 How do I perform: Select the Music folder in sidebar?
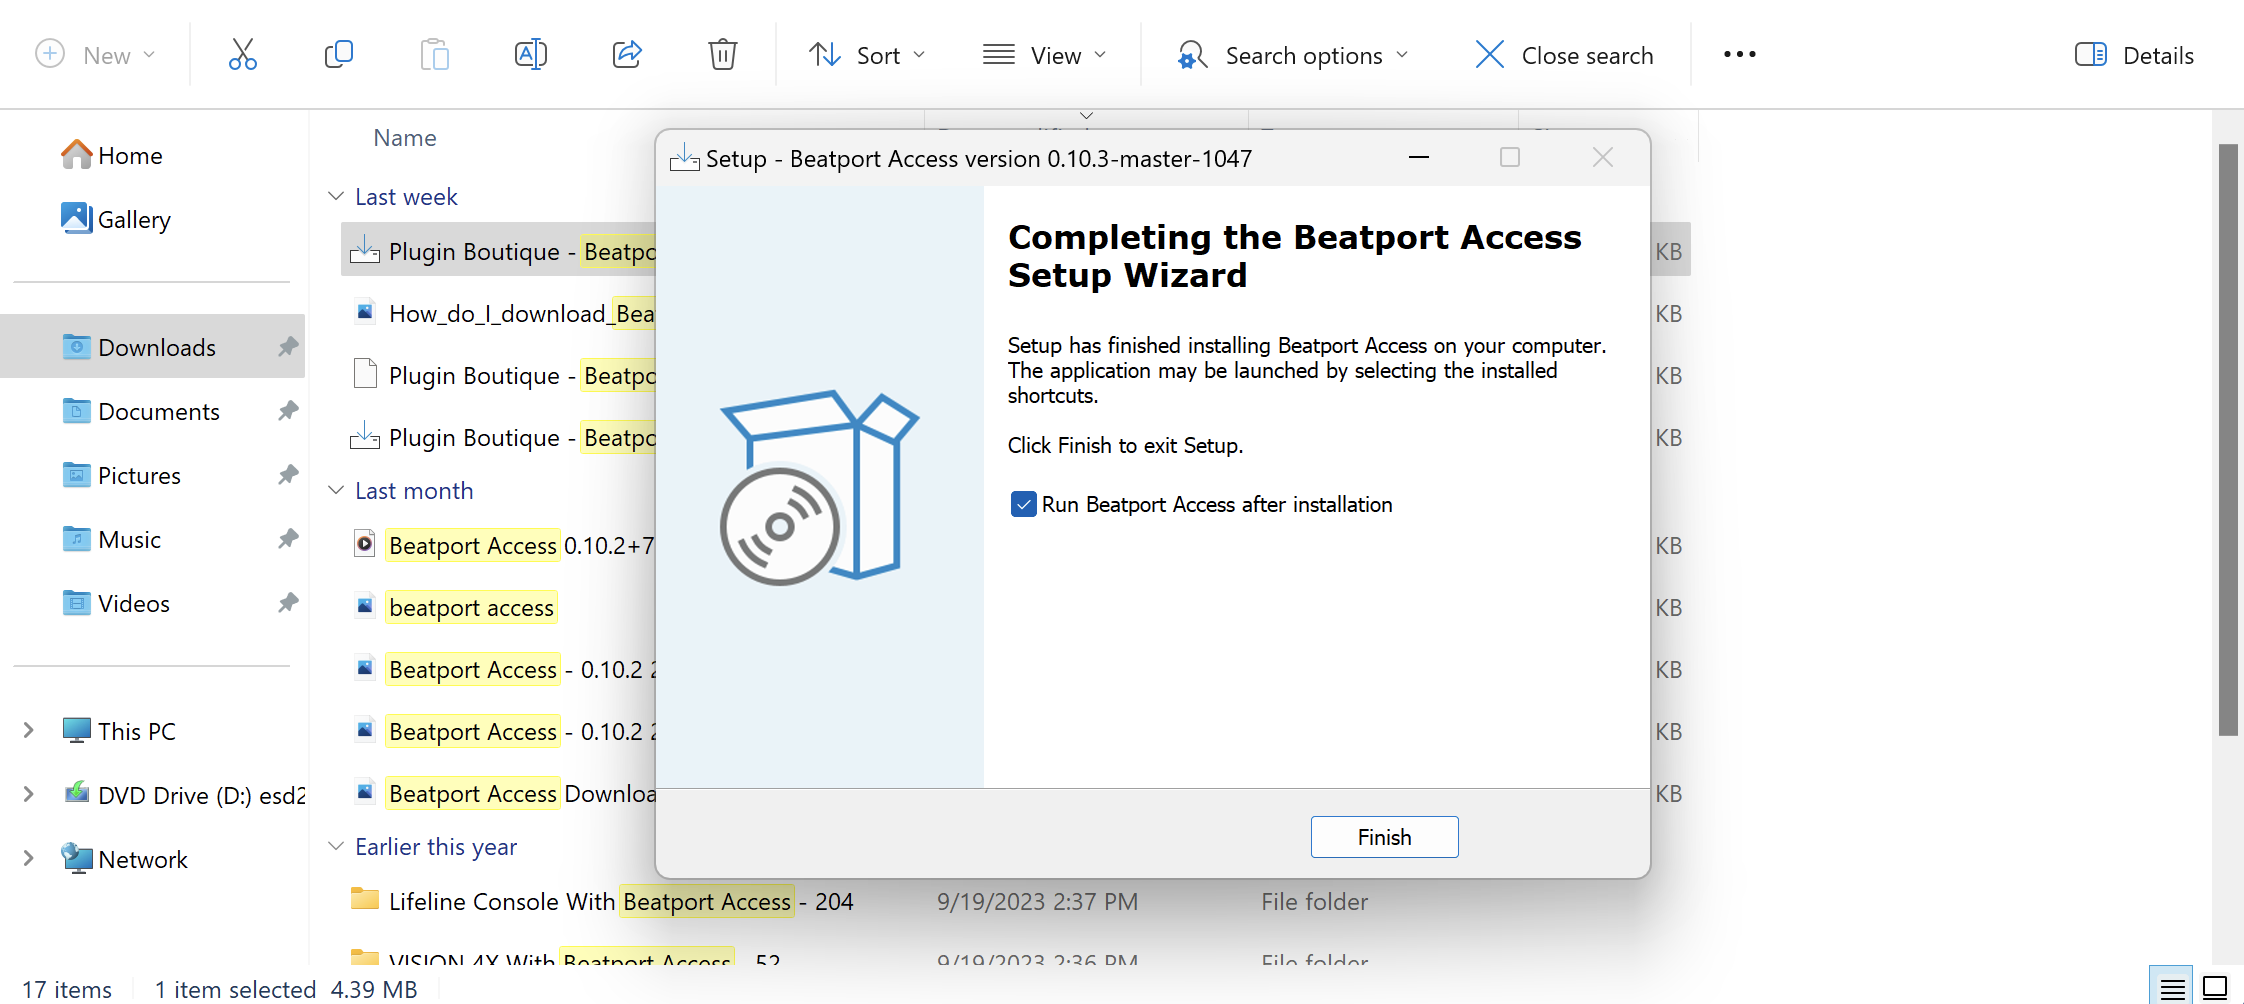pos(129,540)
